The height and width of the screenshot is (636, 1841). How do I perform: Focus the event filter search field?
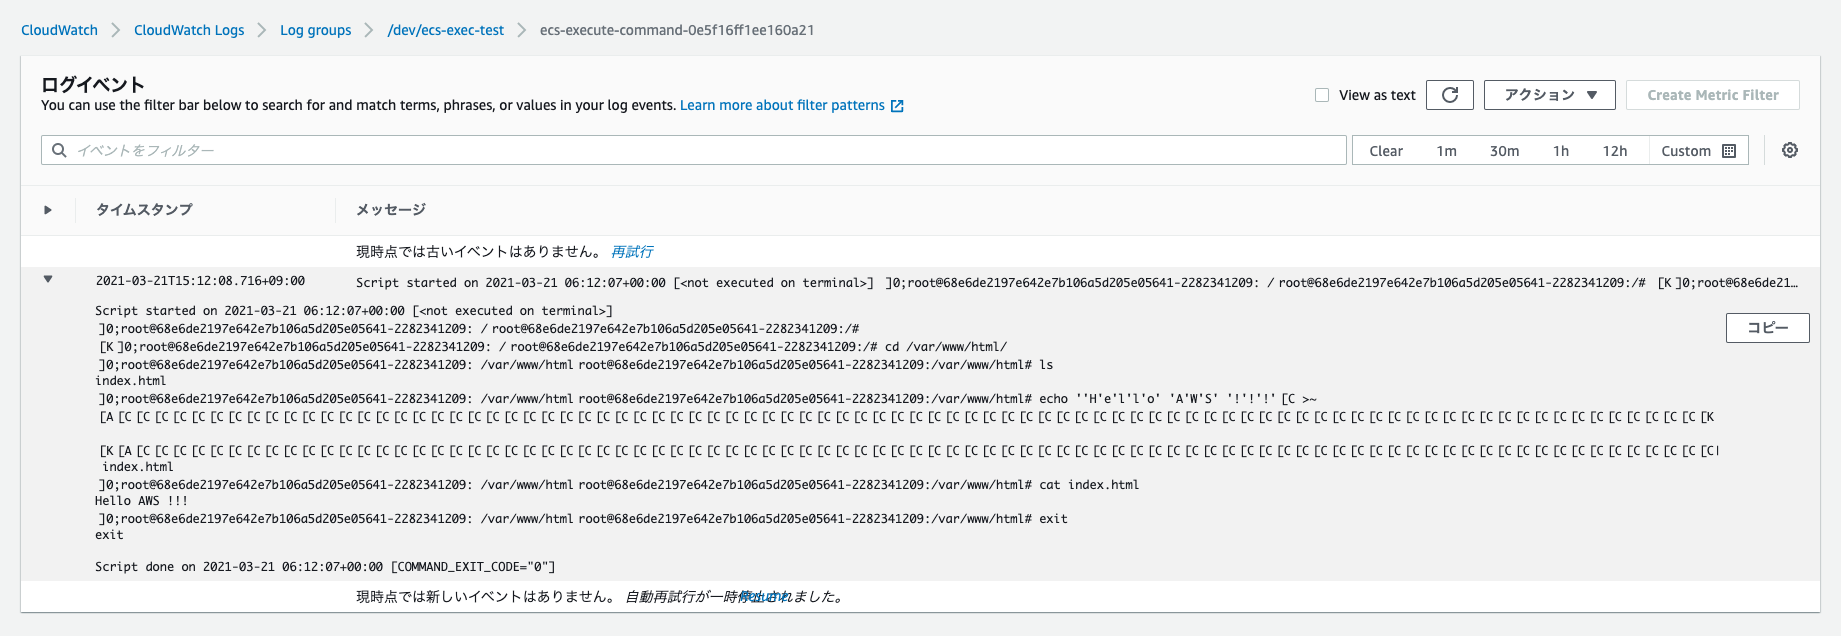pyautogui.click(x=700, y=150)
